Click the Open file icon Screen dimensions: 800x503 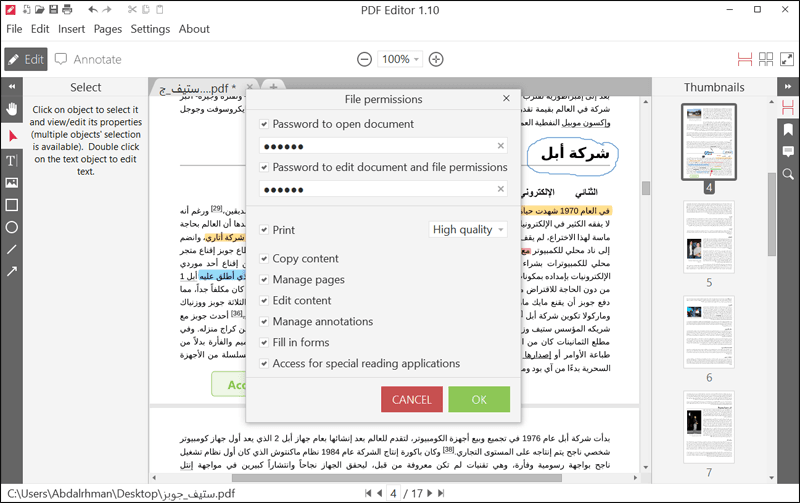(x=40, y=9)
